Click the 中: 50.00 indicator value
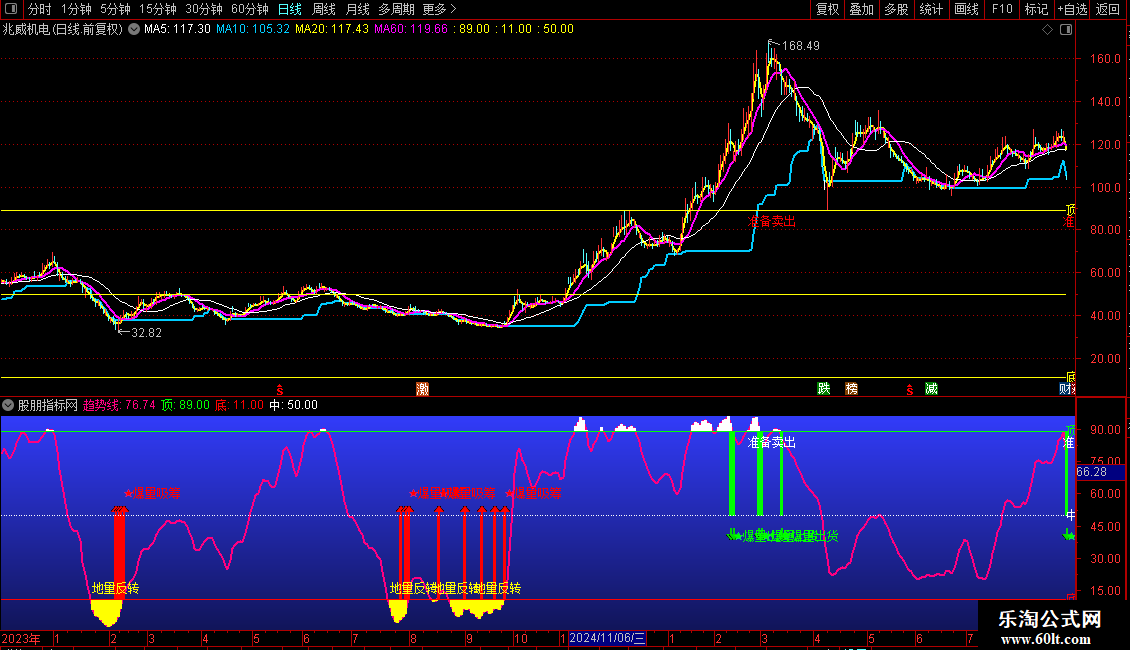 pyautogui.click(x=293, y=406)
